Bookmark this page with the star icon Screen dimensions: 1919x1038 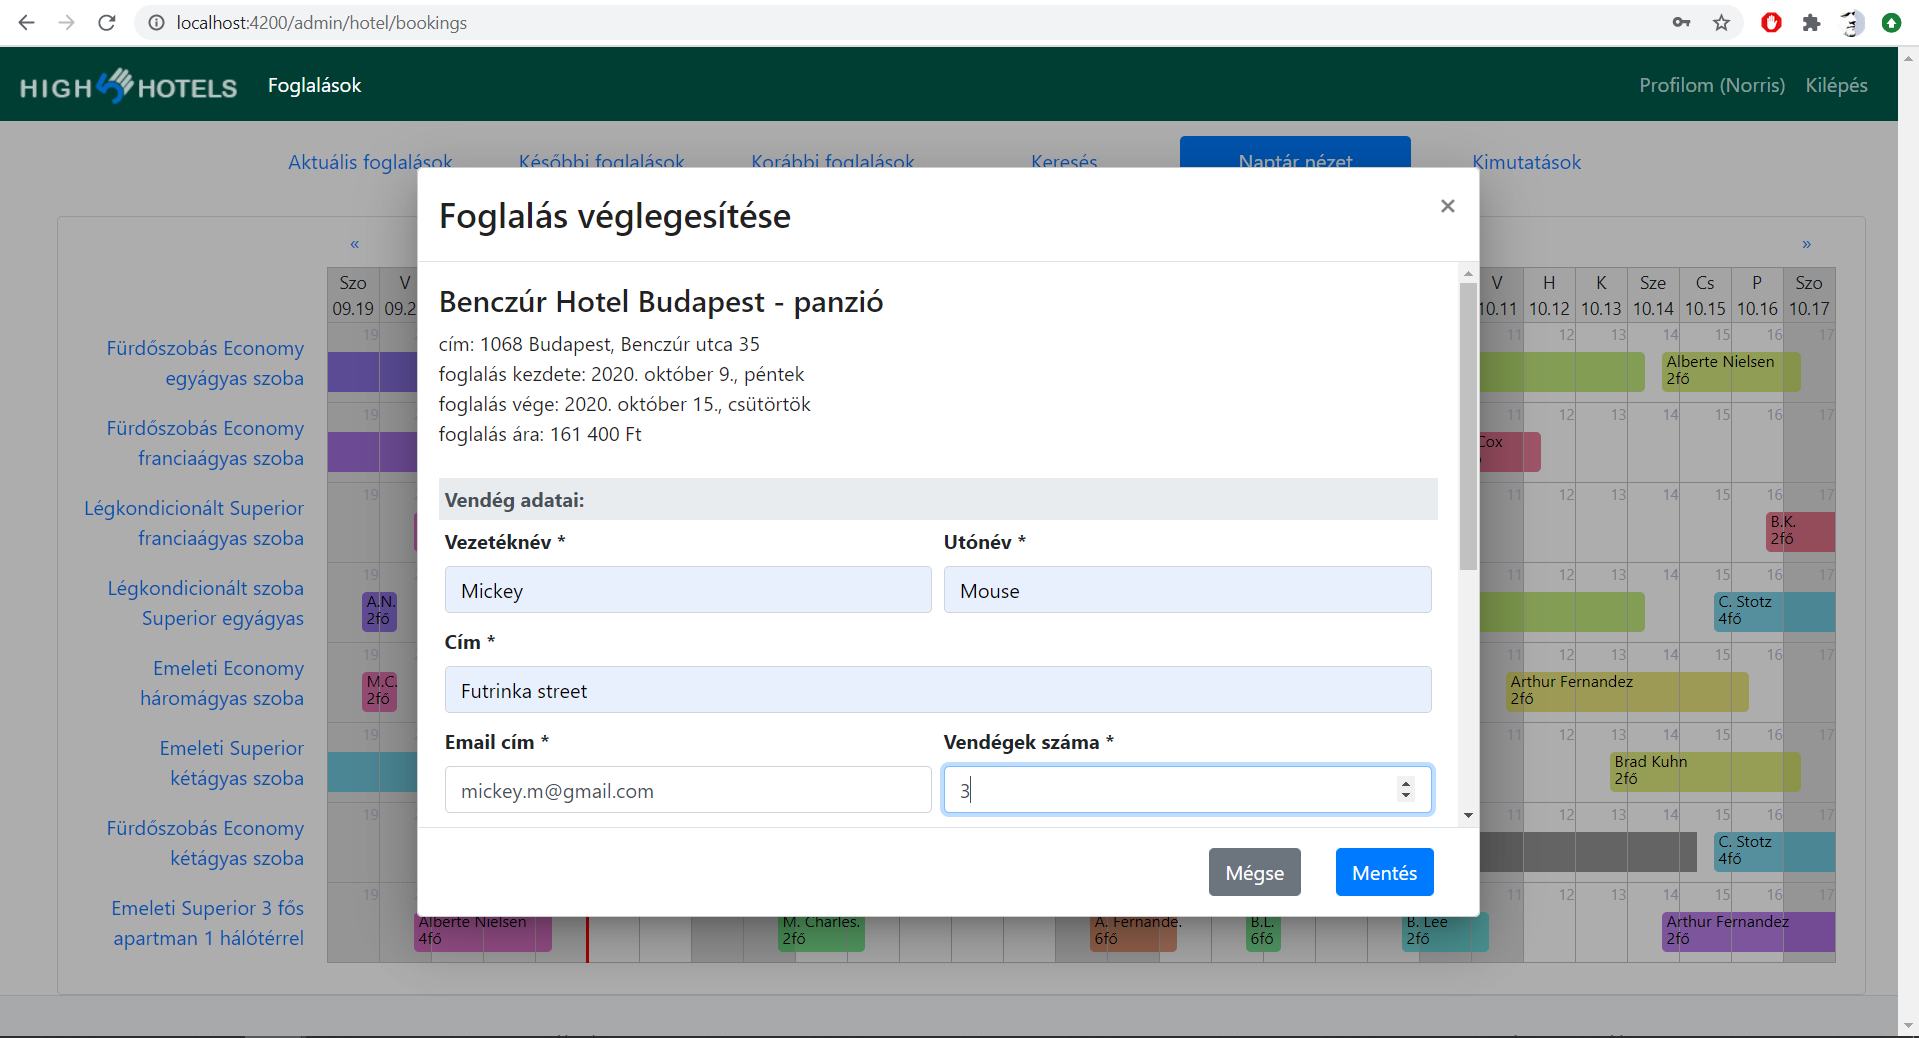point(1721,22)
